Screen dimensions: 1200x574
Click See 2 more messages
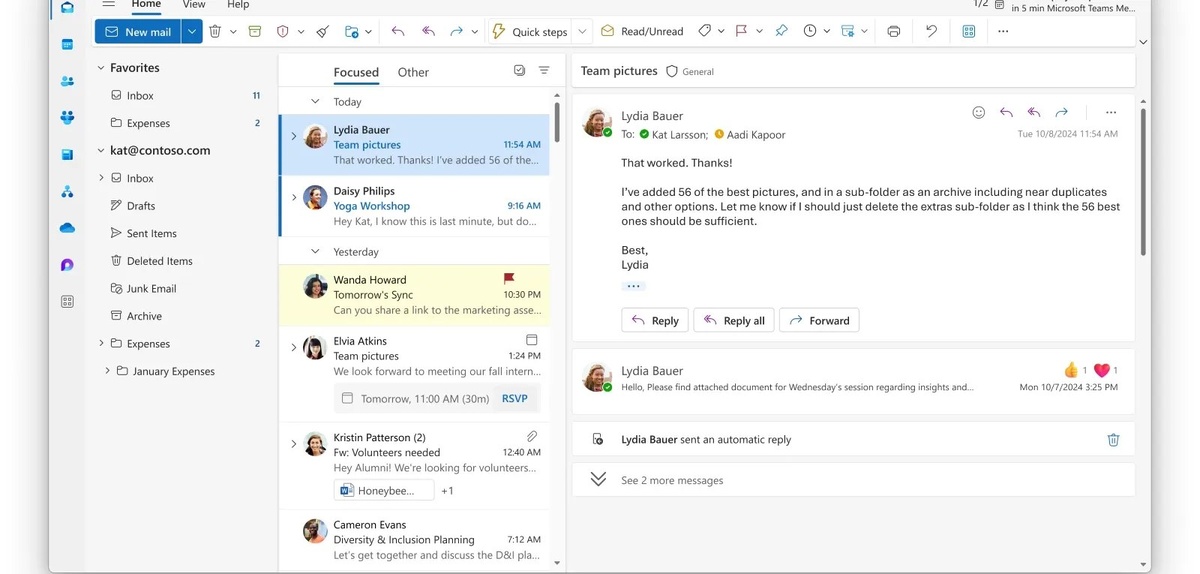(x=672, y=480)
